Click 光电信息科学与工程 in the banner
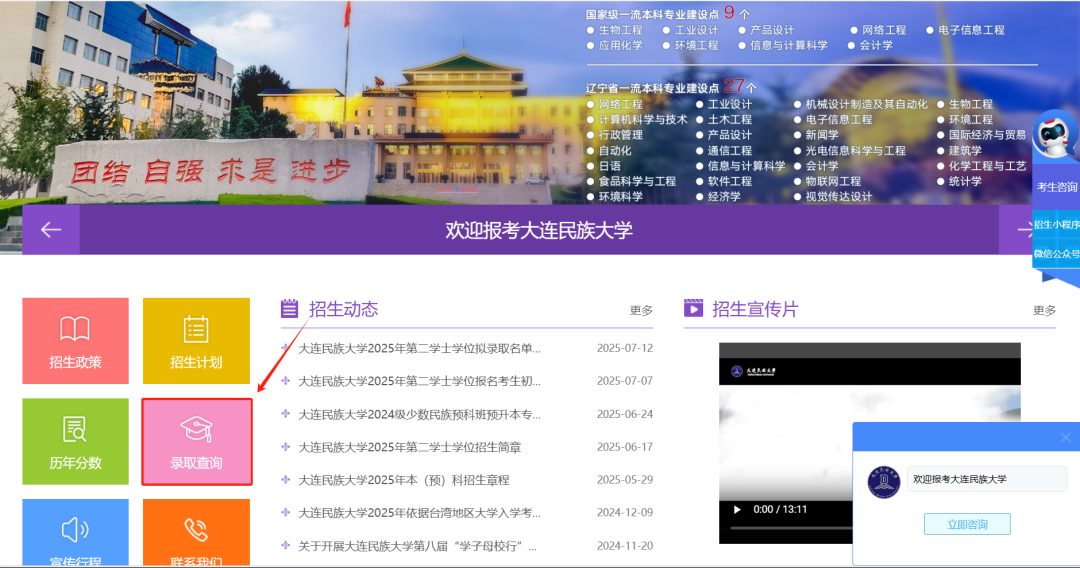1080x568 pixels. click(x=855, y=151)
